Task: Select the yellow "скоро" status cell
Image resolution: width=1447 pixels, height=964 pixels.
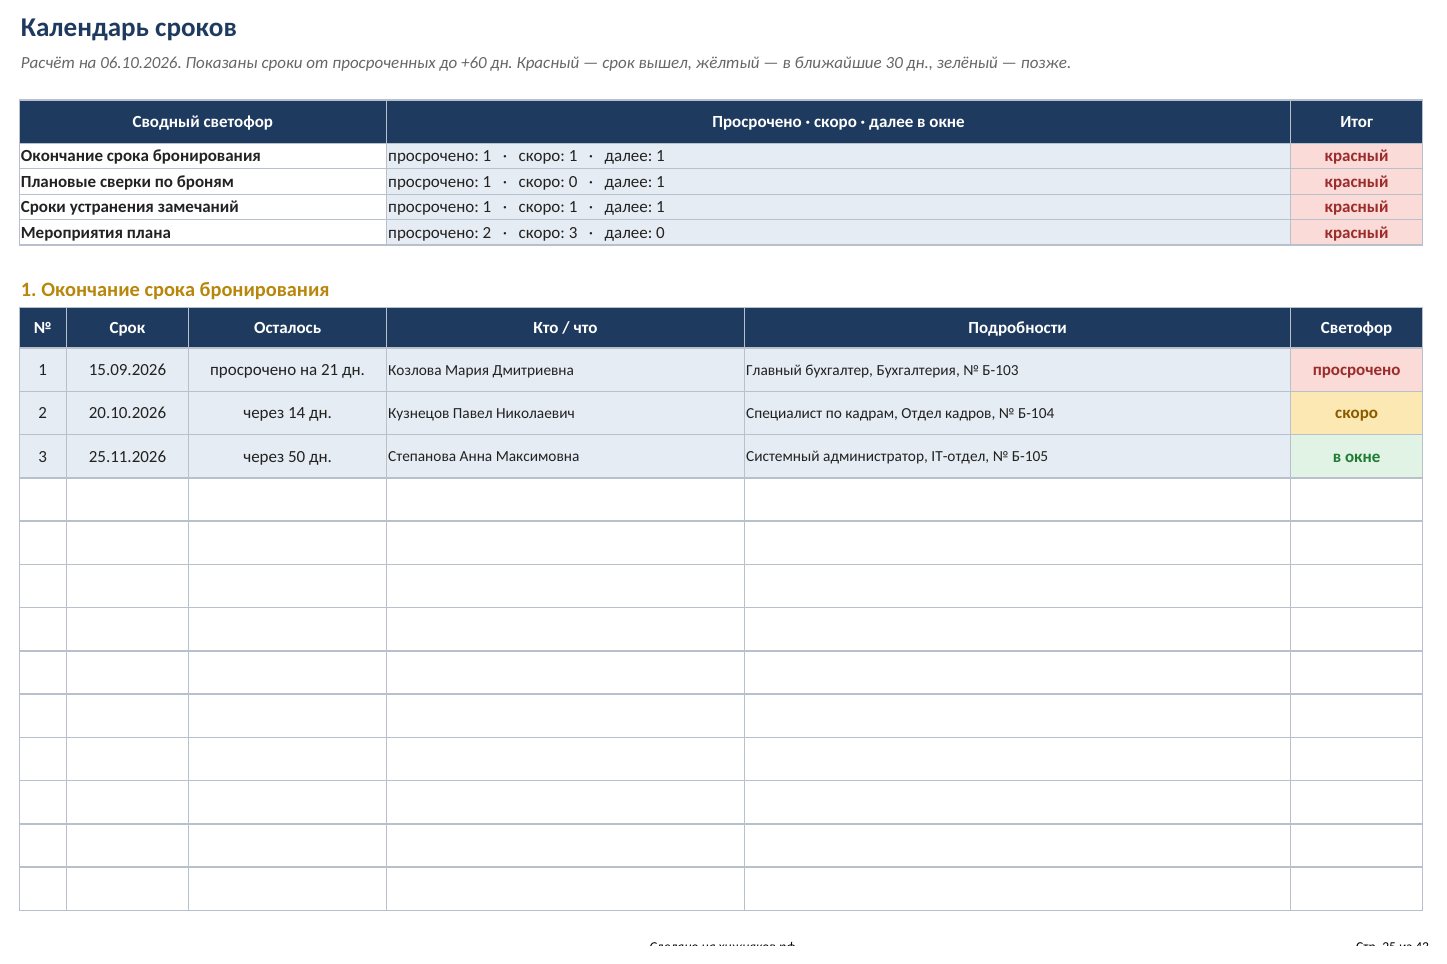Action: (x=1356, y=413)
